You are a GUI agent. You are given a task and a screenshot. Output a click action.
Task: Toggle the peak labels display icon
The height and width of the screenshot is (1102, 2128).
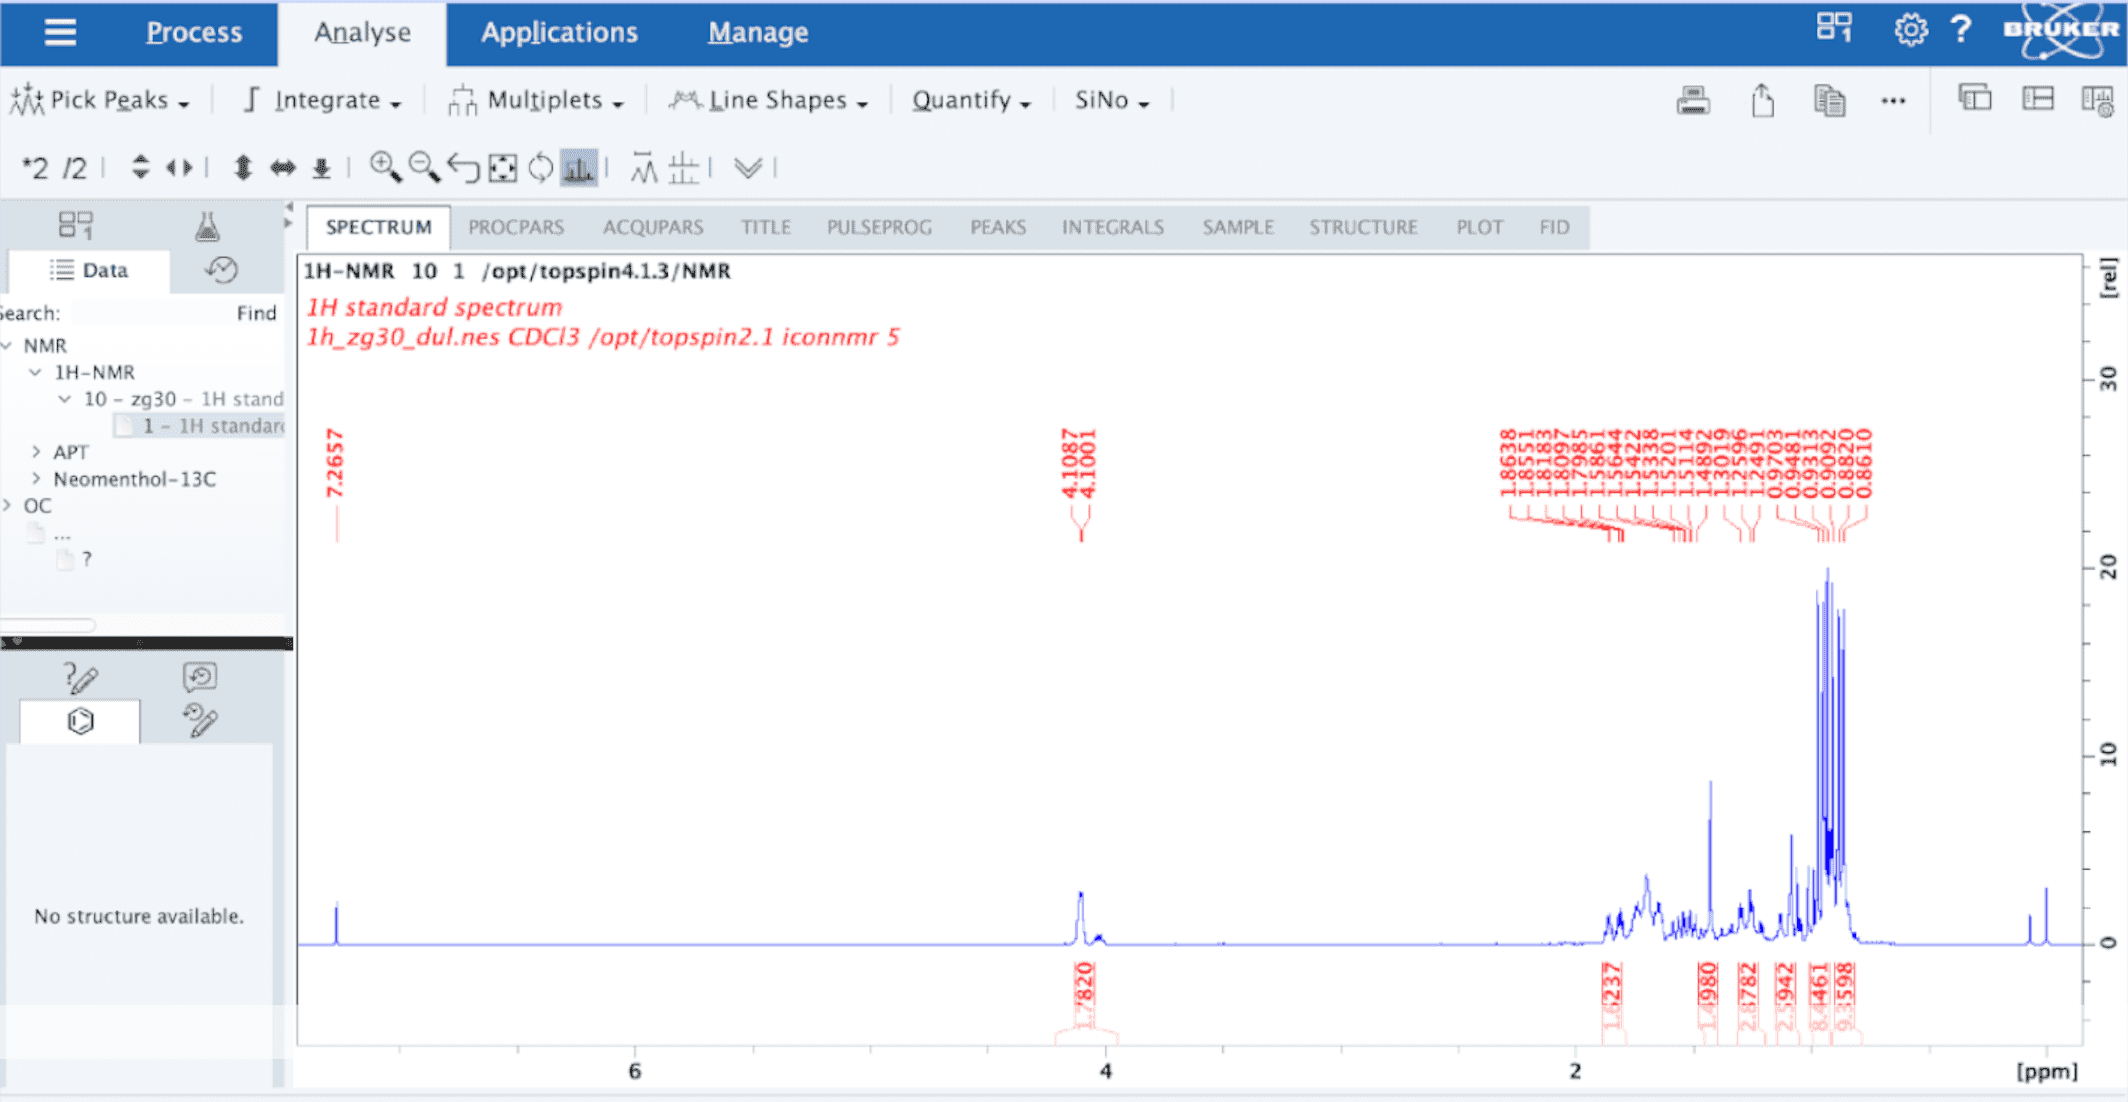point(644,168)
